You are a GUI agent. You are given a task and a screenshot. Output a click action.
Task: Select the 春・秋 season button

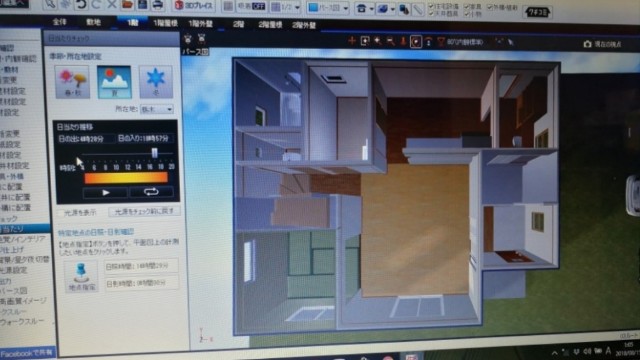(72, 82)
